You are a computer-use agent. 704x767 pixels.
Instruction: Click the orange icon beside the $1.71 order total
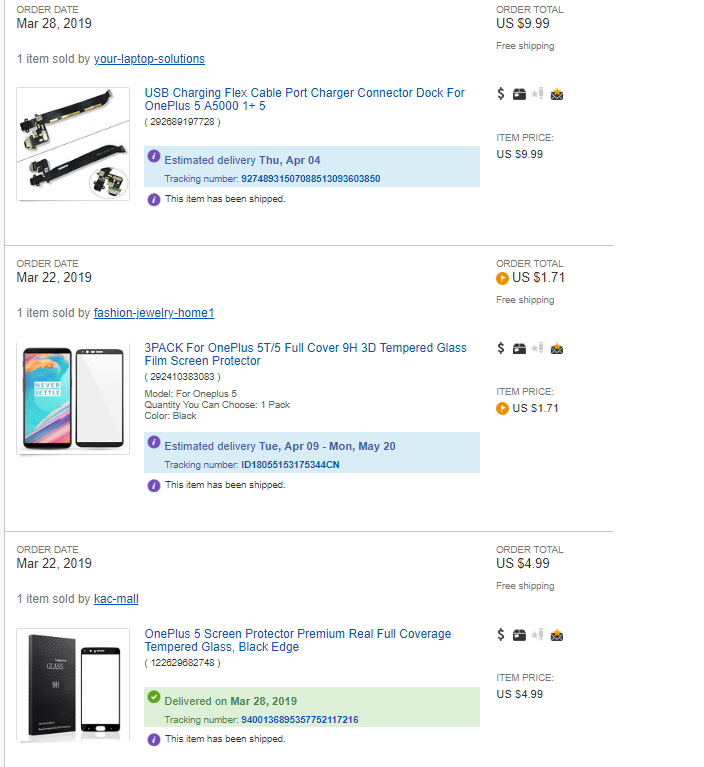coord(502,278)
